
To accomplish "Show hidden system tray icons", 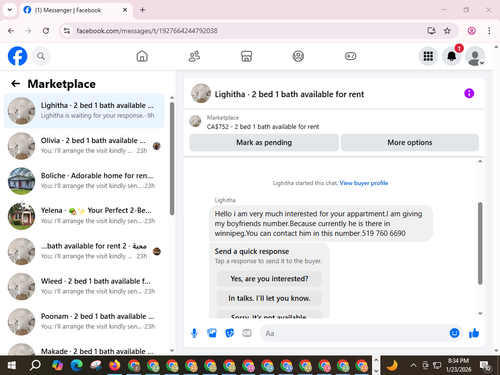I will coord(413,366).
